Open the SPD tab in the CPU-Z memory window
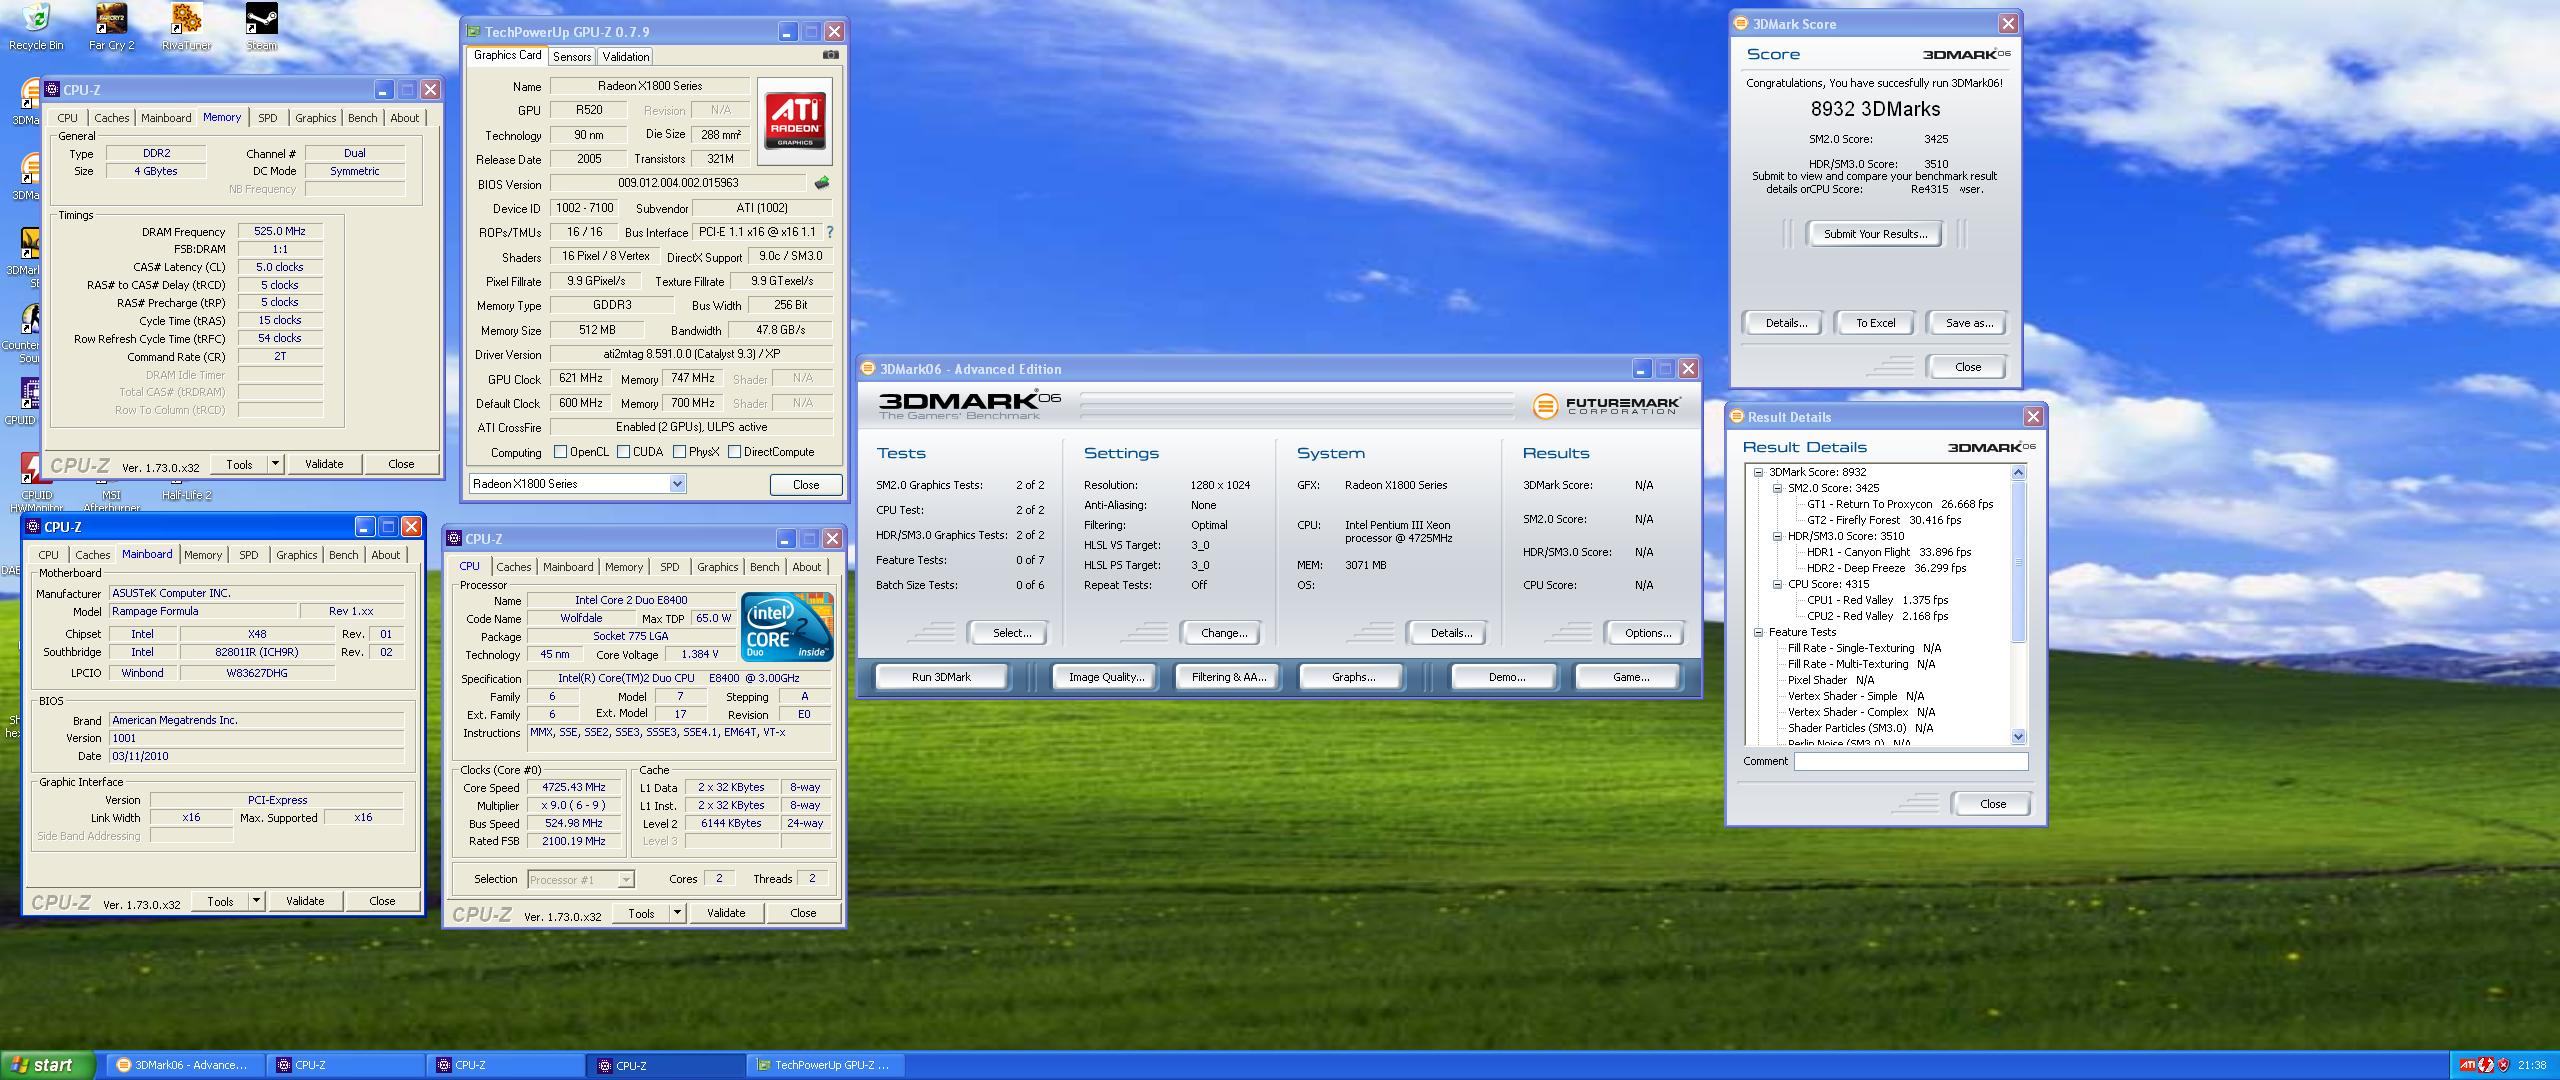Viewport: 2560px width, 1080px height. [x=267, y=118]
